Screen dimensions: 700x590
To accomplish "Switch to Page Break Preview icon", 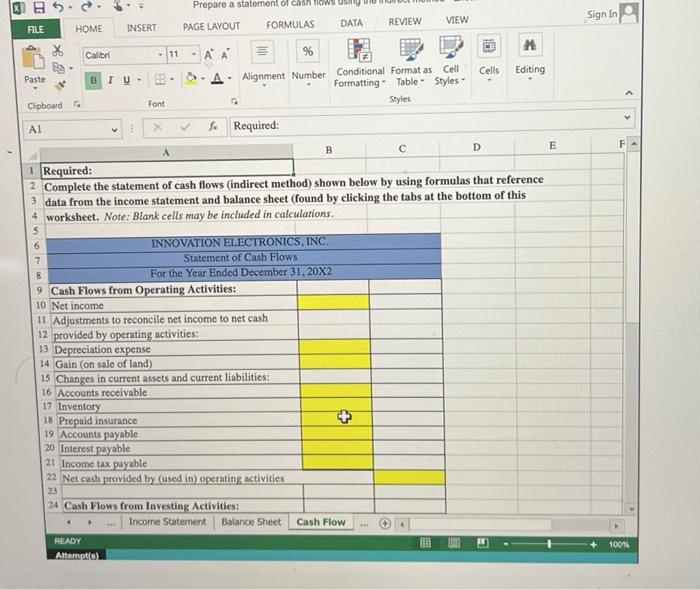I will point(483,543).
